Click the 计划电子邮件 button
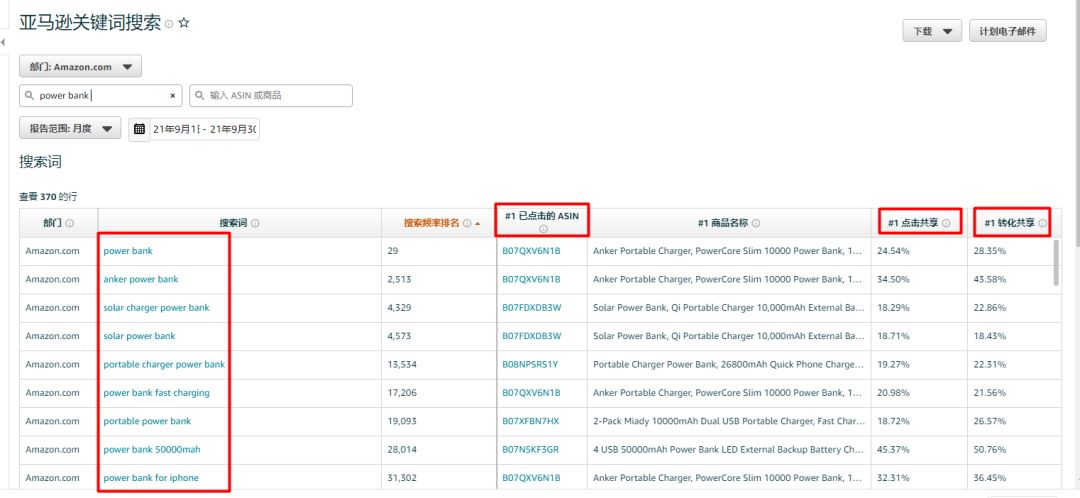 pos(1008,31)
